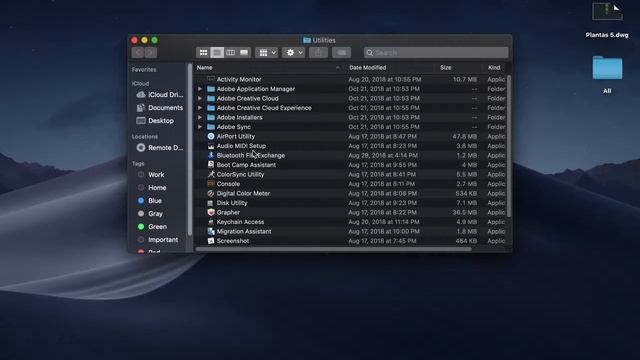Screen dimensions: 640x360
Task: Click the Disk Utility file name
Action: (x=232, y=203)
